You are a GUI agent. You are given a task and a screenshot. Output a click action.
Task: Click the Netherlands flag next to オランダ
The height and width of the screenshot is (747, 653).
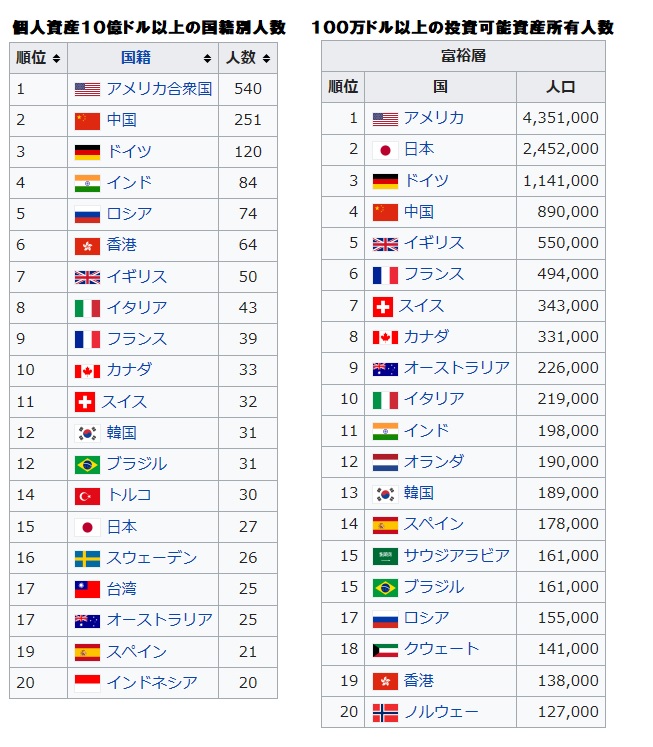385,461
